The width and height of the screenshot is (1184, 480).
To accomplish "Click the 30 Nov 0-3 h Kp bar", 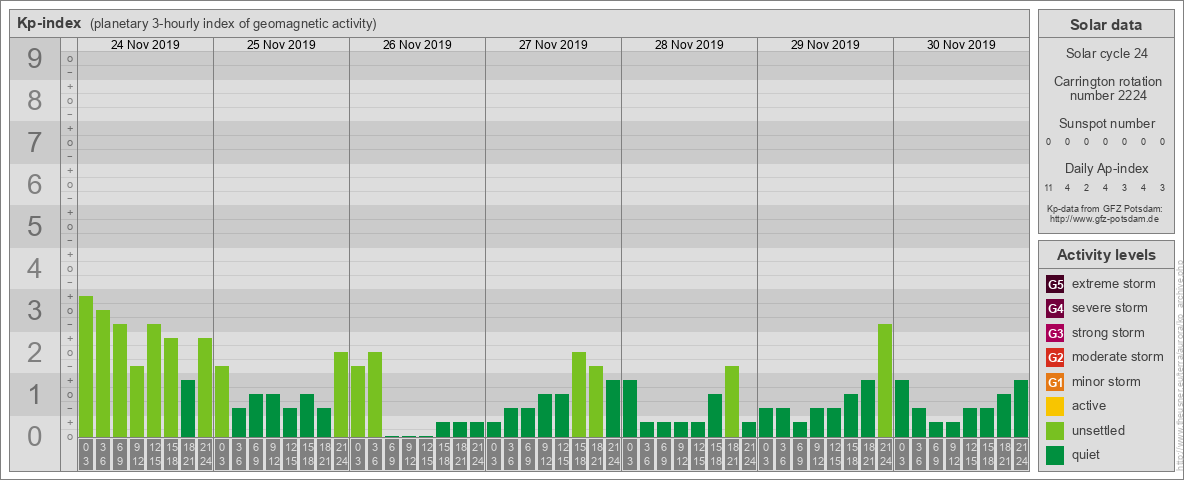I will point(902,408).
